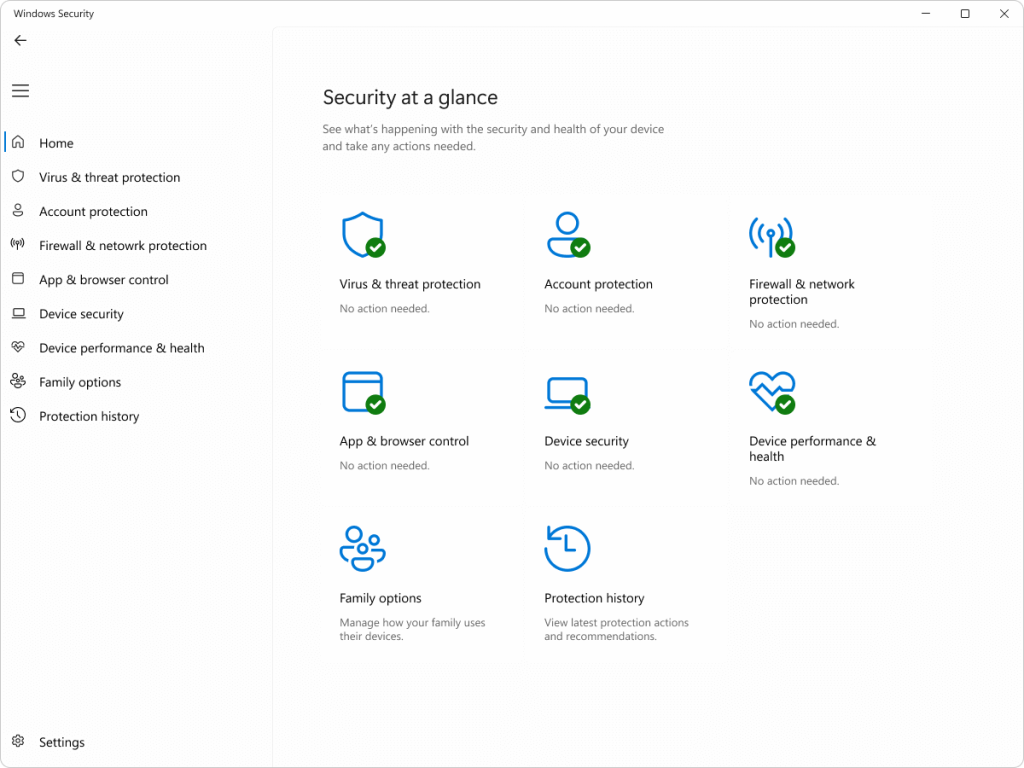
Task: Open Protection history in the sidebar
Action: click(89, 416)
